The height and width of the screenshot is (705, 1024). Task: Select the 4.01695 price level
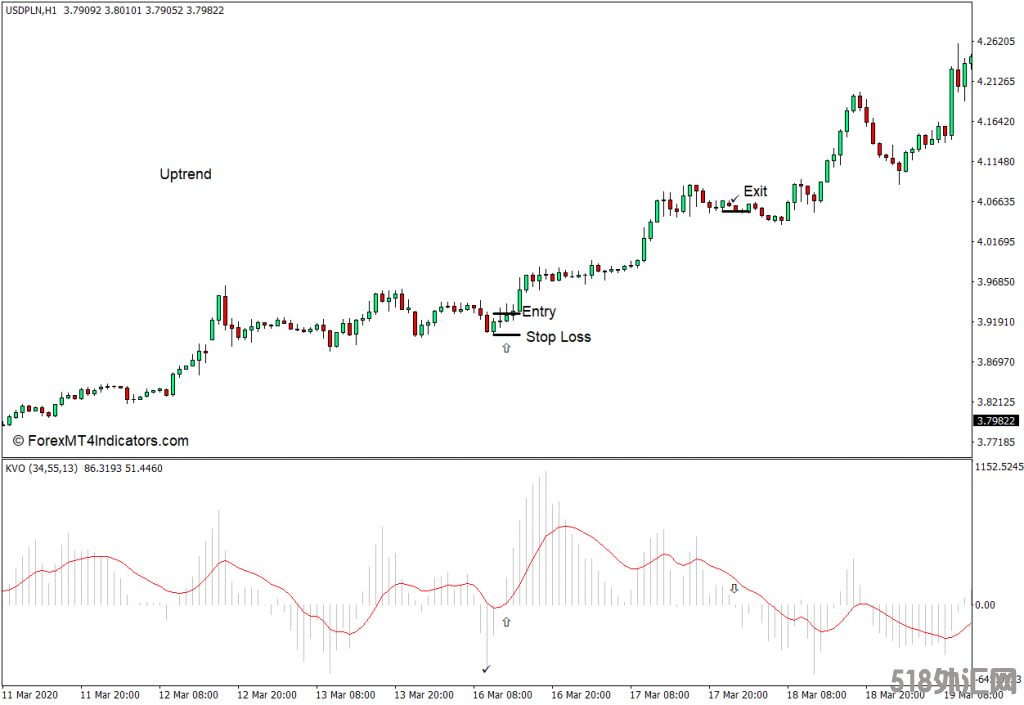pos(996,242)
